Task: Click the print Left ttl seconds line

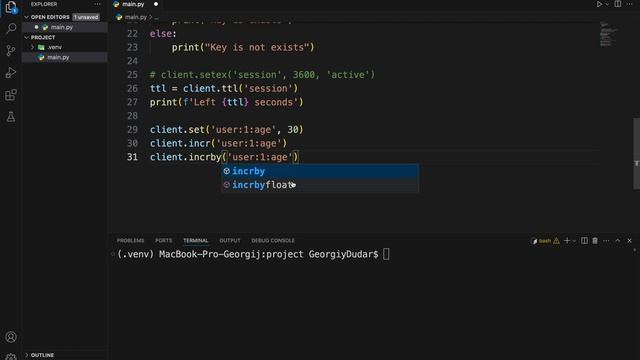Action: [x=227, y=102]
